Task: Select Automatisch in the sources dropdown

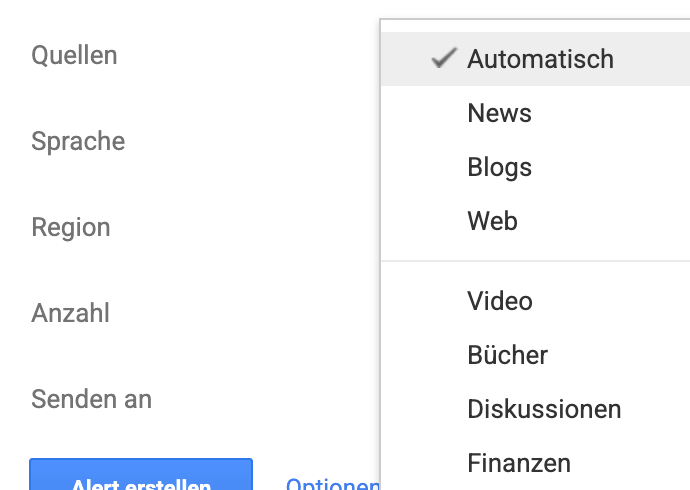Action: (540, 59)
